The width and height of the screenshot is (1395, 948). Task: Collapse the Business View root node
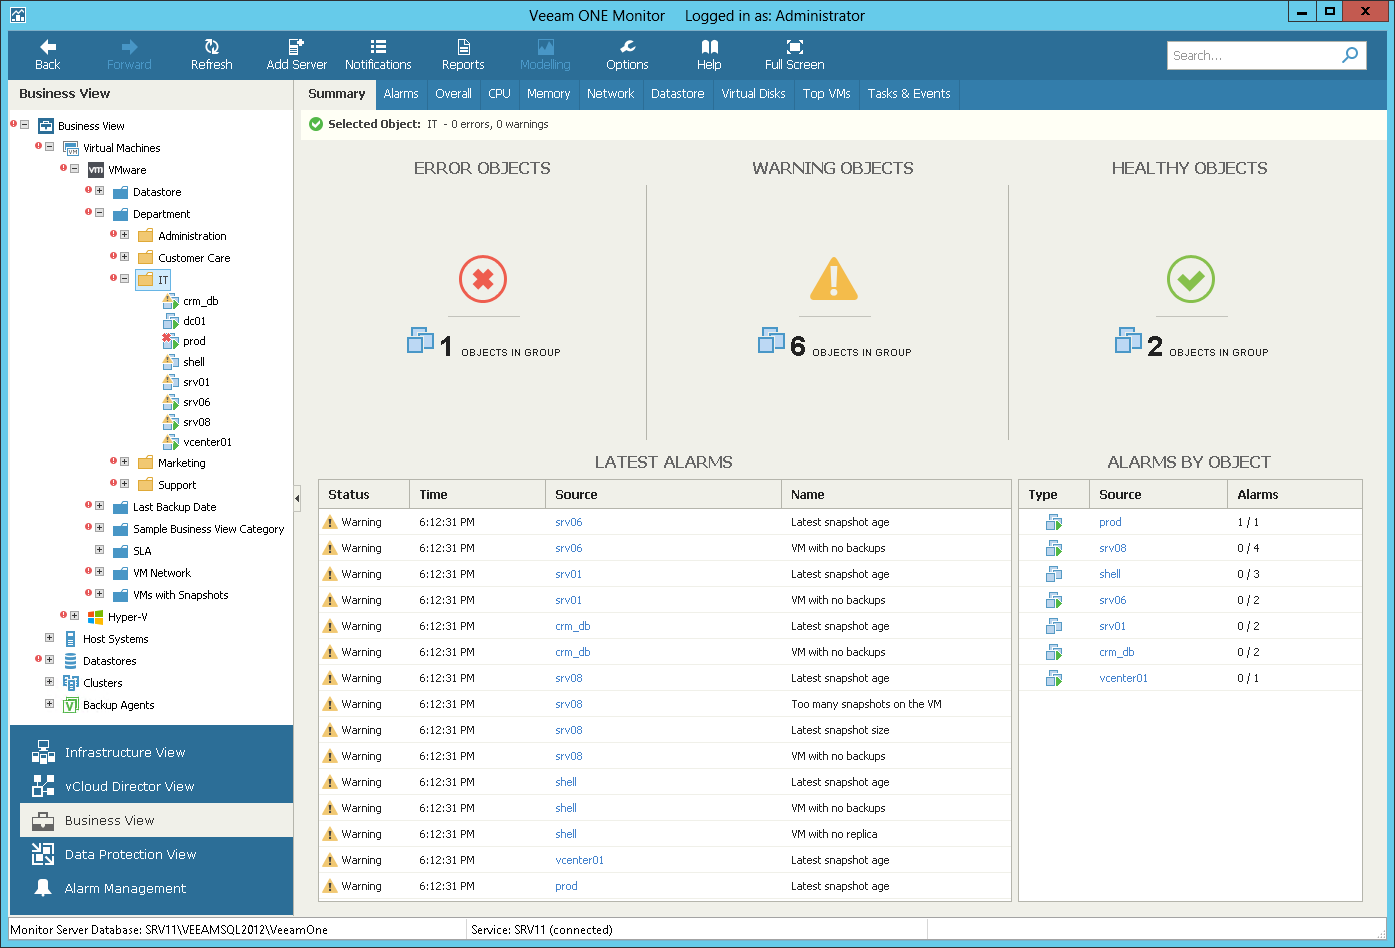click(24, 125)
